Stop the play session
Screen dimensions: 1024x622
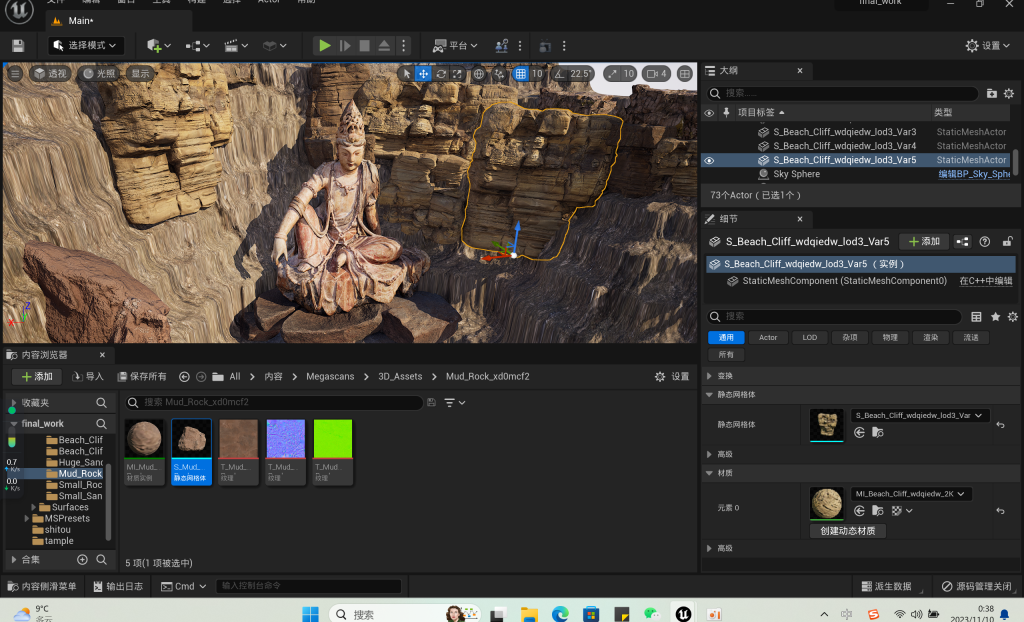364,46
